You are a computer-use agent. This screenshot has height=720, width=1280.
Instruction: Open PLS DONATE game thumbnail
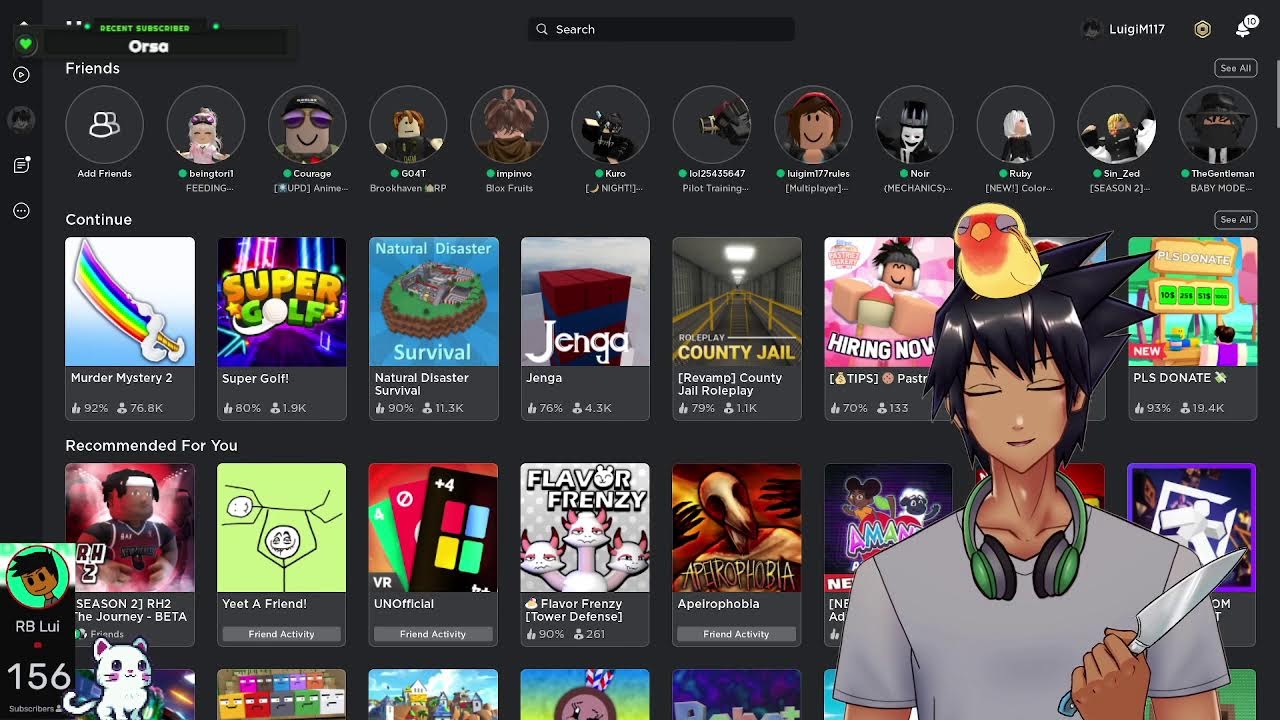1192,302
